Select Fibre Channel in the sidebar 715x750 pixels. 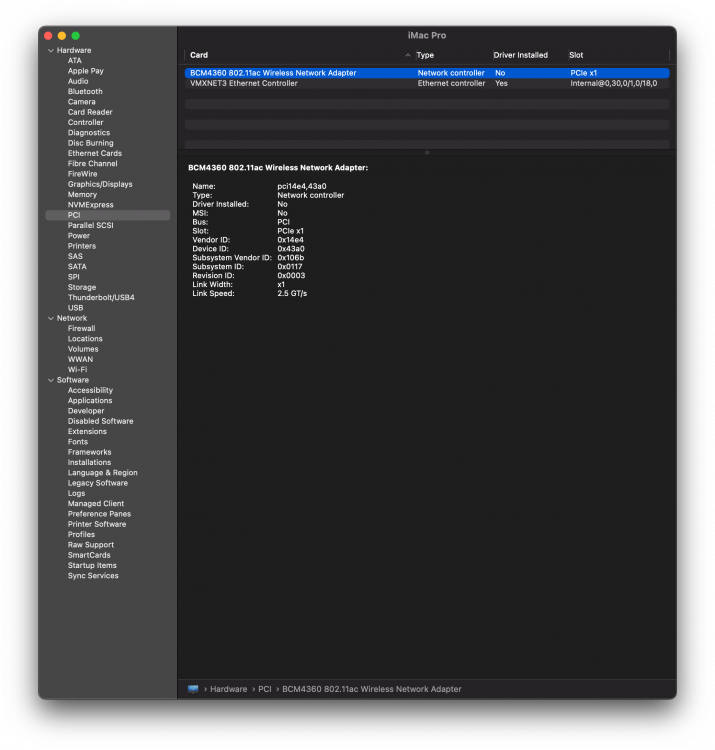pyautogui.click(x=92, y=164)
